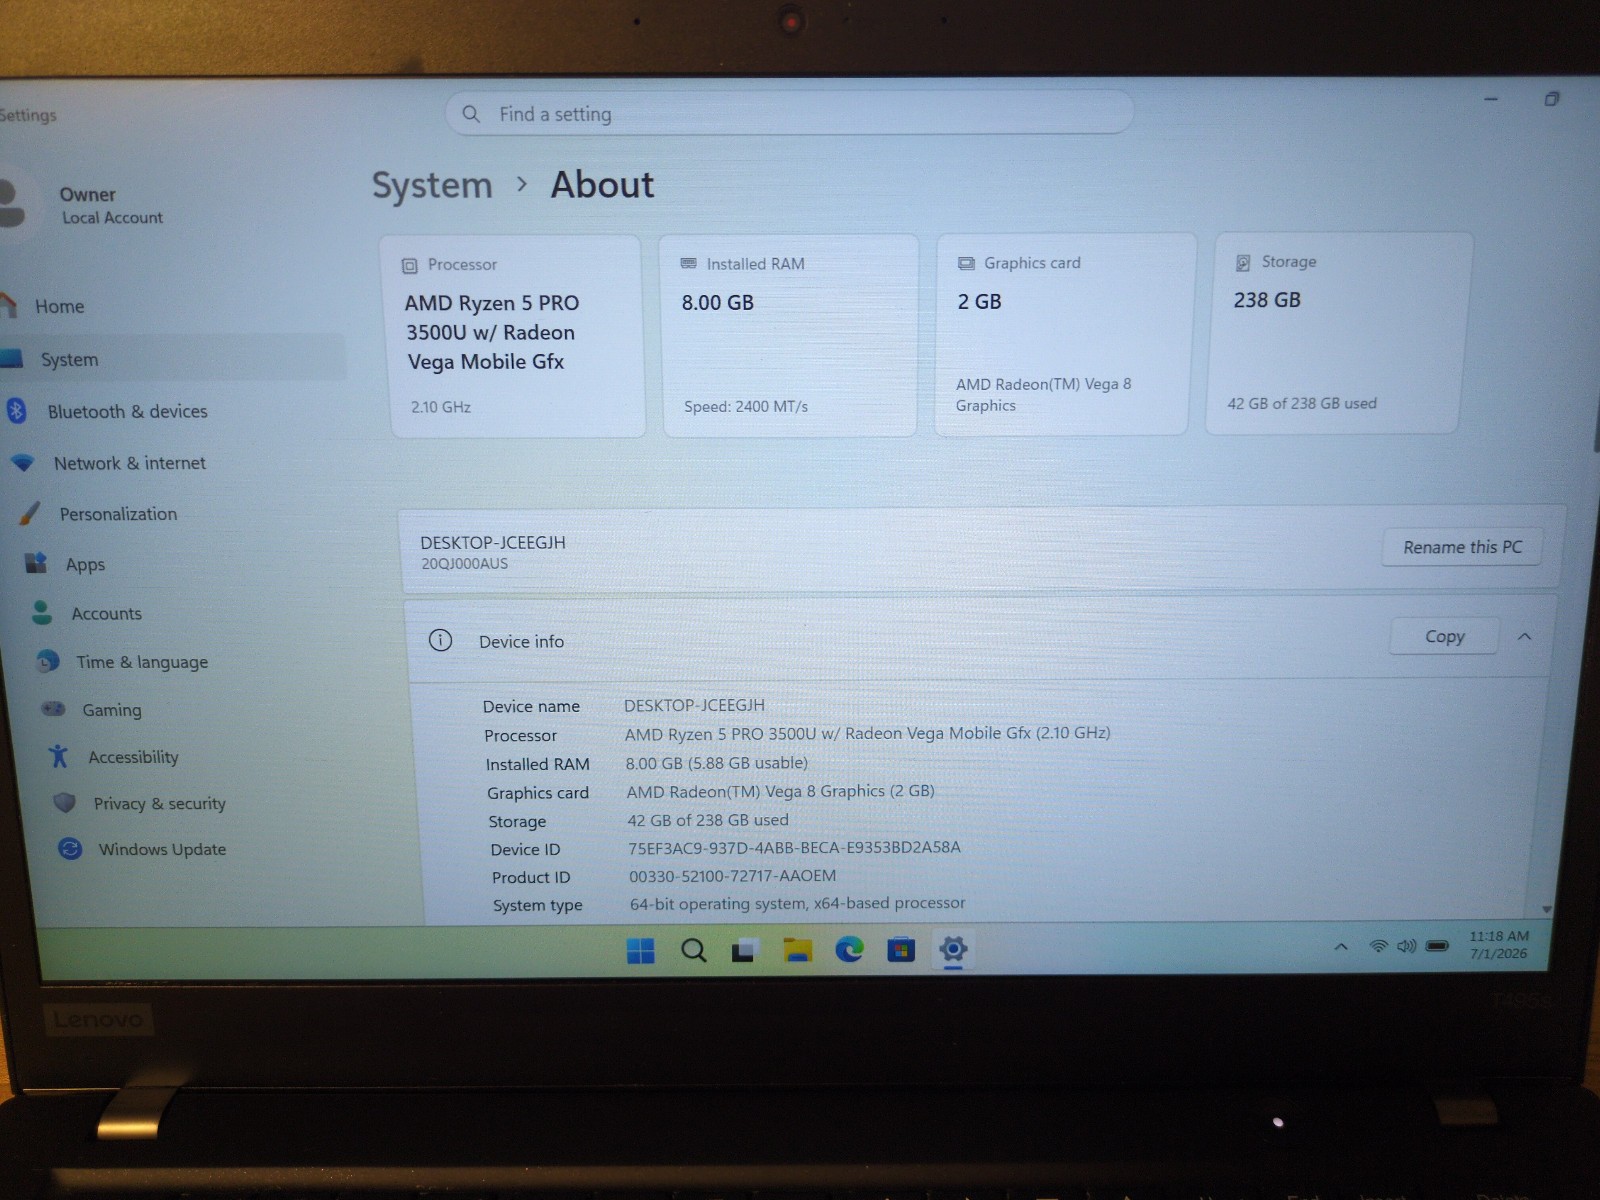Select System in the sidebar
The height and width of the screenshot is (1200, 1600).
170,359
